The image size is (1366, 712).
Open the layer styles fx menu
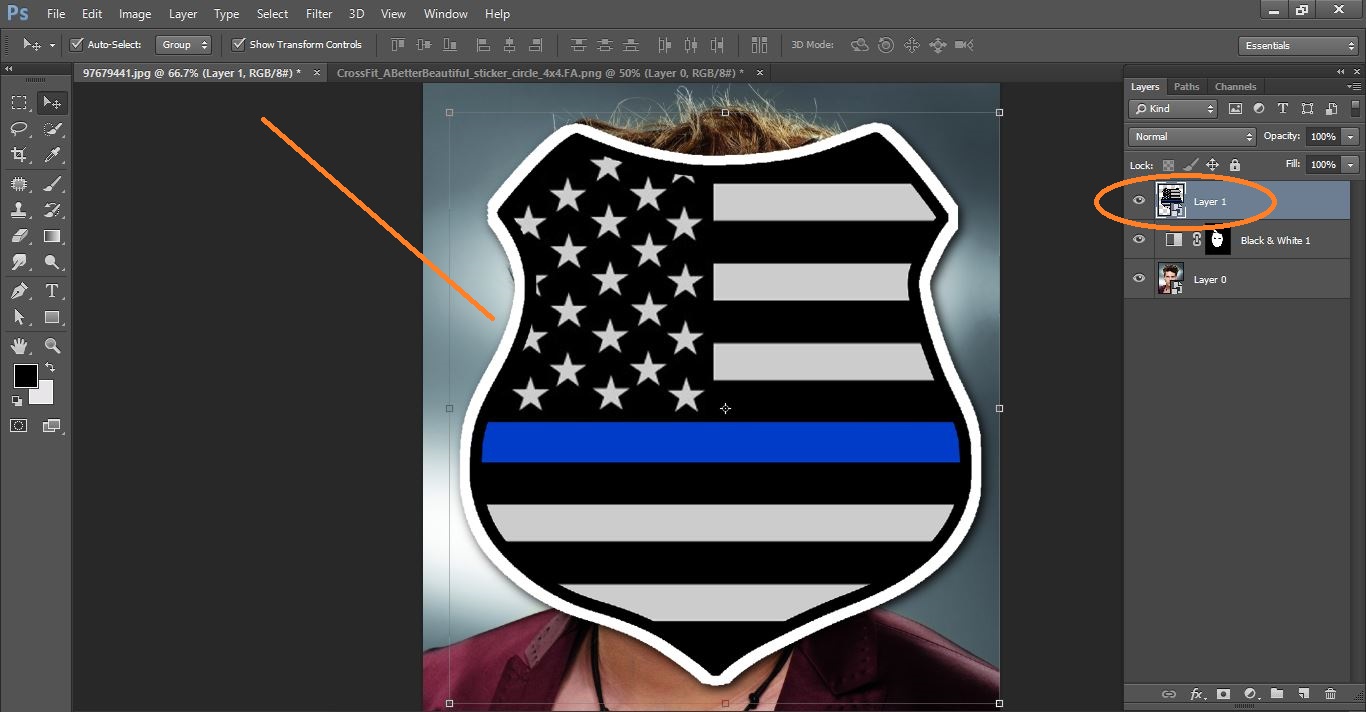[1196, 693]
